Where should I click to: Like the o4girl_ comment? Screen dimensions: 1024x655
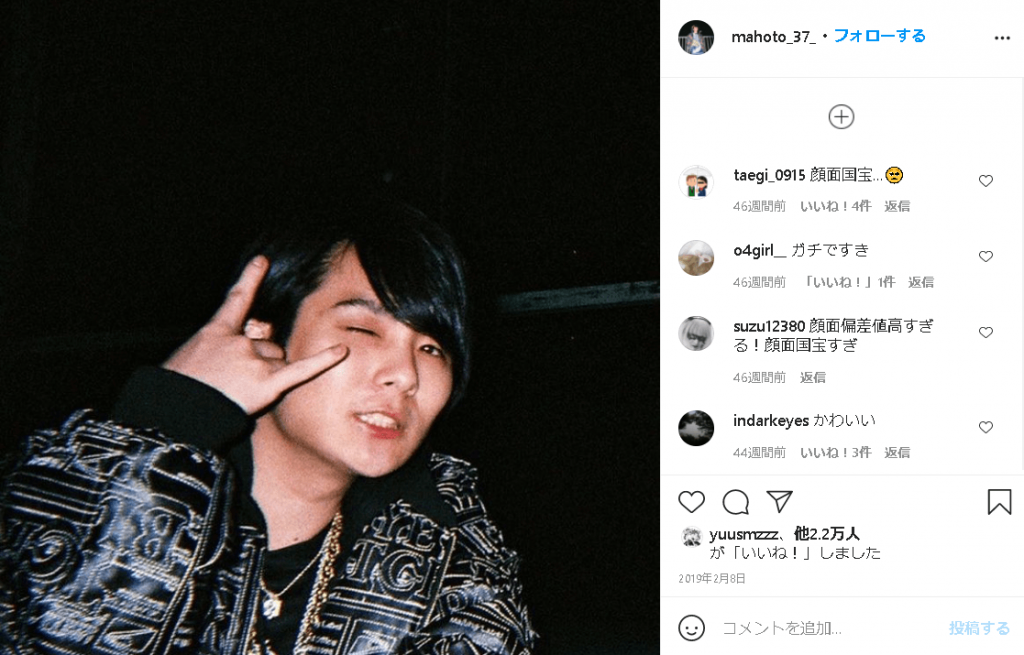click(x=985, y=257)
